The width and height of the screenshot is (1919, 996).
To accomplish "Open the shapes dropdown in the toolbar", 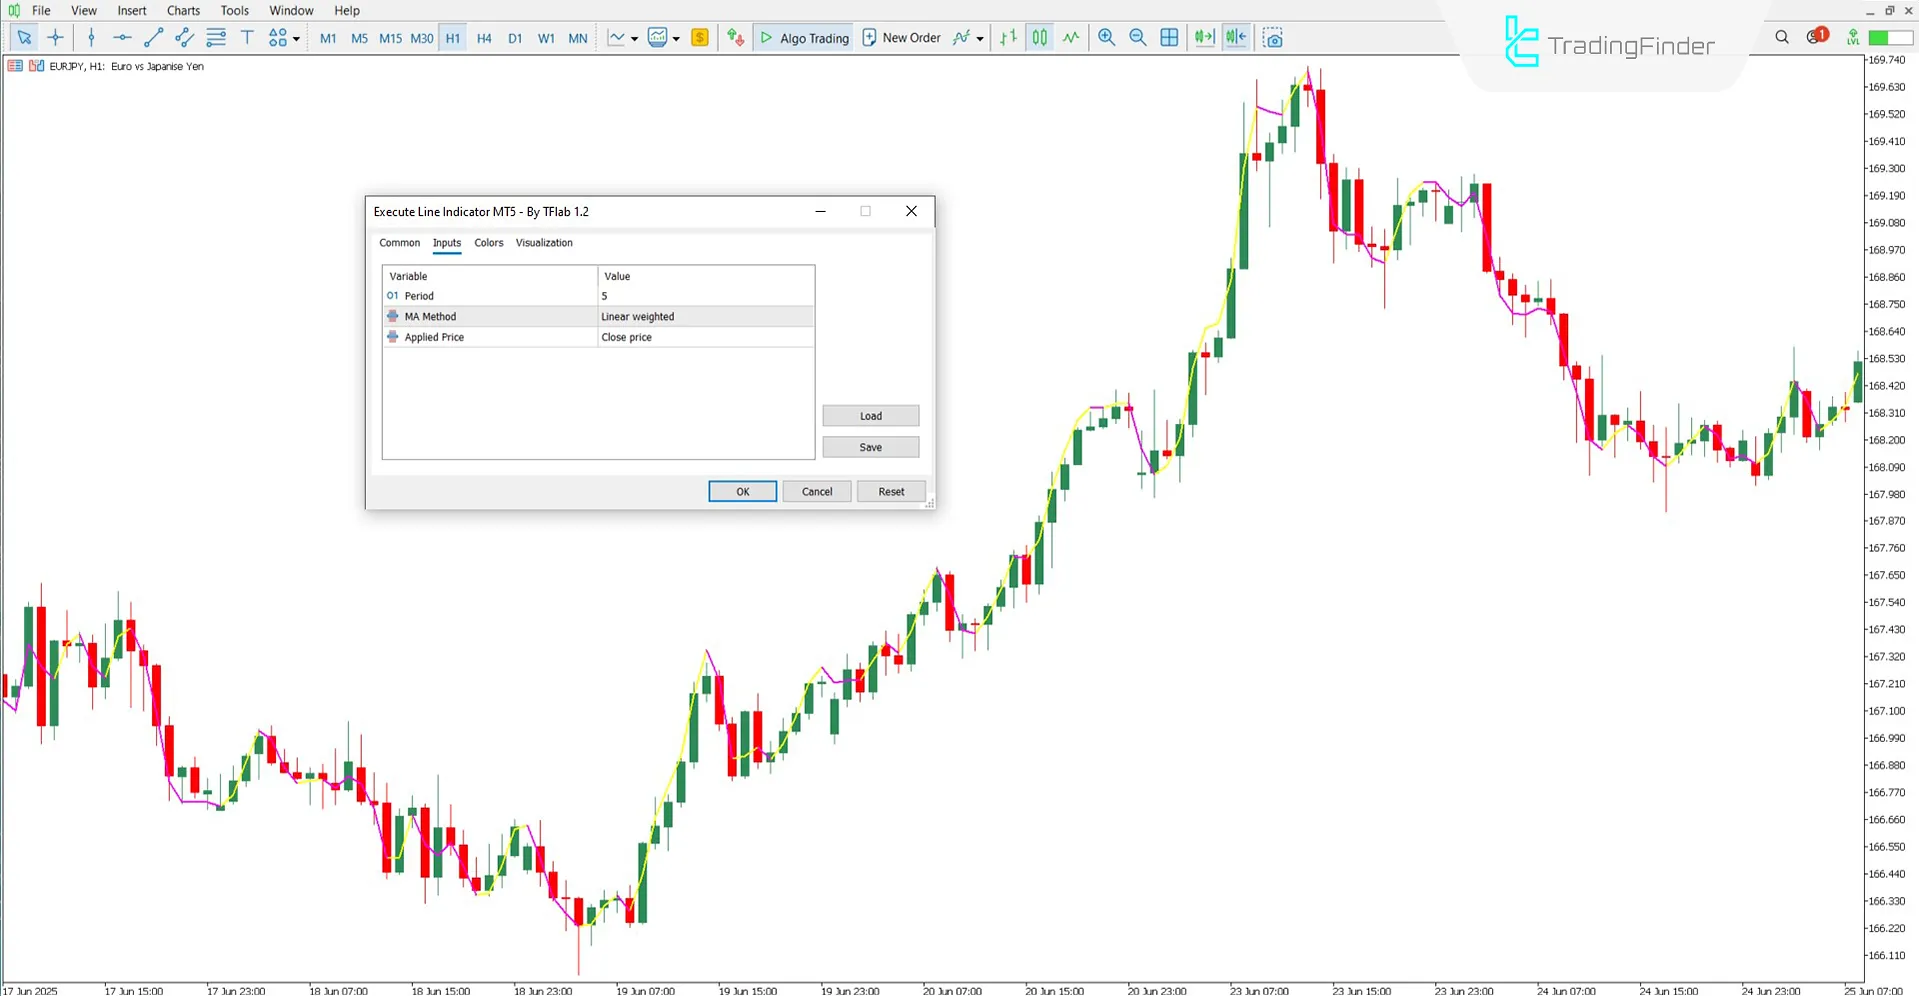I will click(293, 37).
